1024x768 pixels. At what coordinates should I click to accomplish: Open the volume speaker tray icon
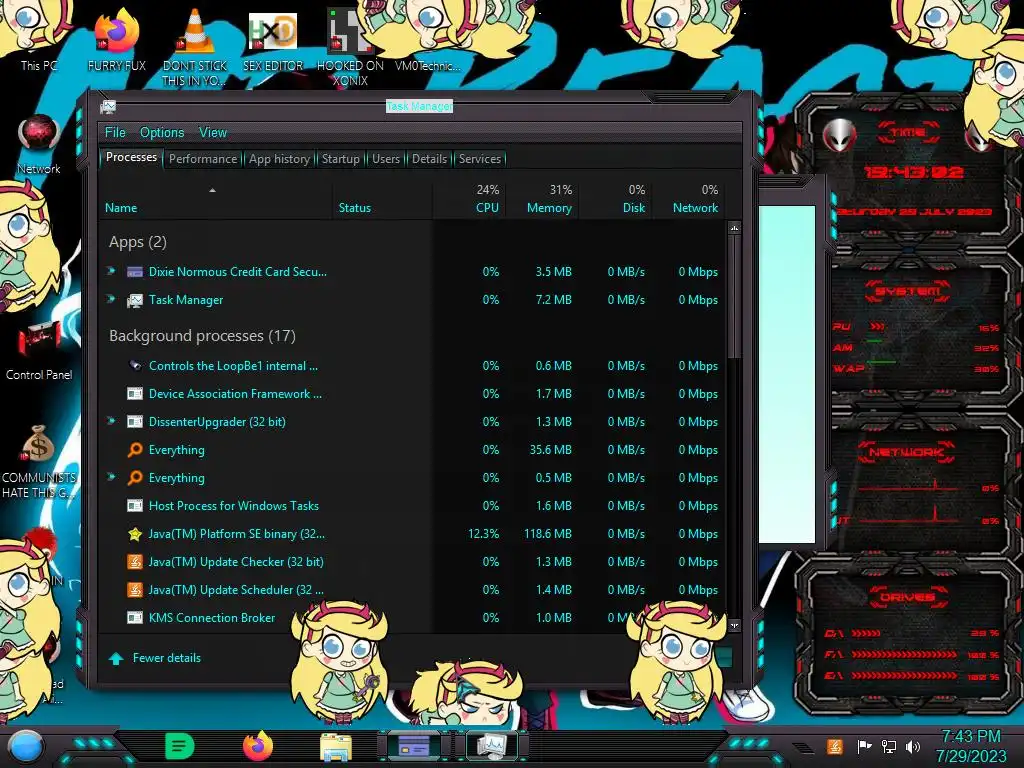pos(913,746)
